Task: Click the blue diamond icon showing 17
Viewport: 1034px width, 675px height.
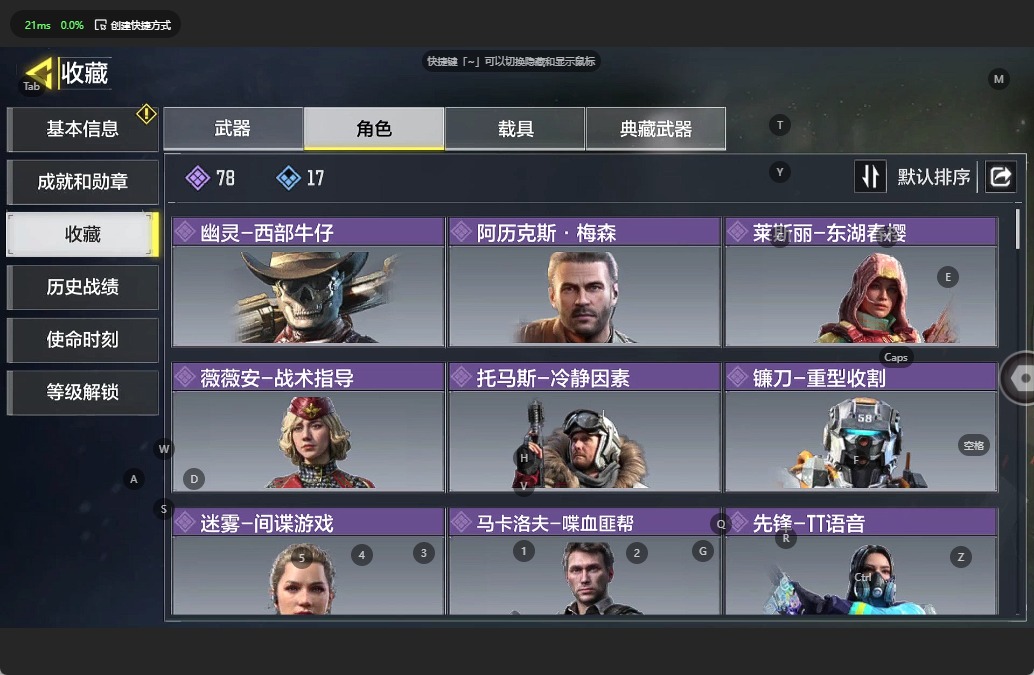Action: pos(288,178)
